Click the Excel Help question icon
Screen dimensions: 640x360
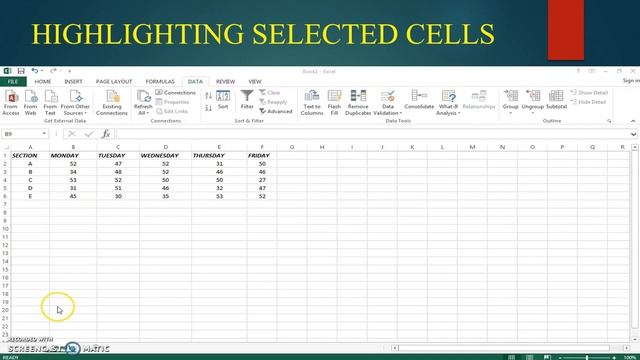[578, 71]
